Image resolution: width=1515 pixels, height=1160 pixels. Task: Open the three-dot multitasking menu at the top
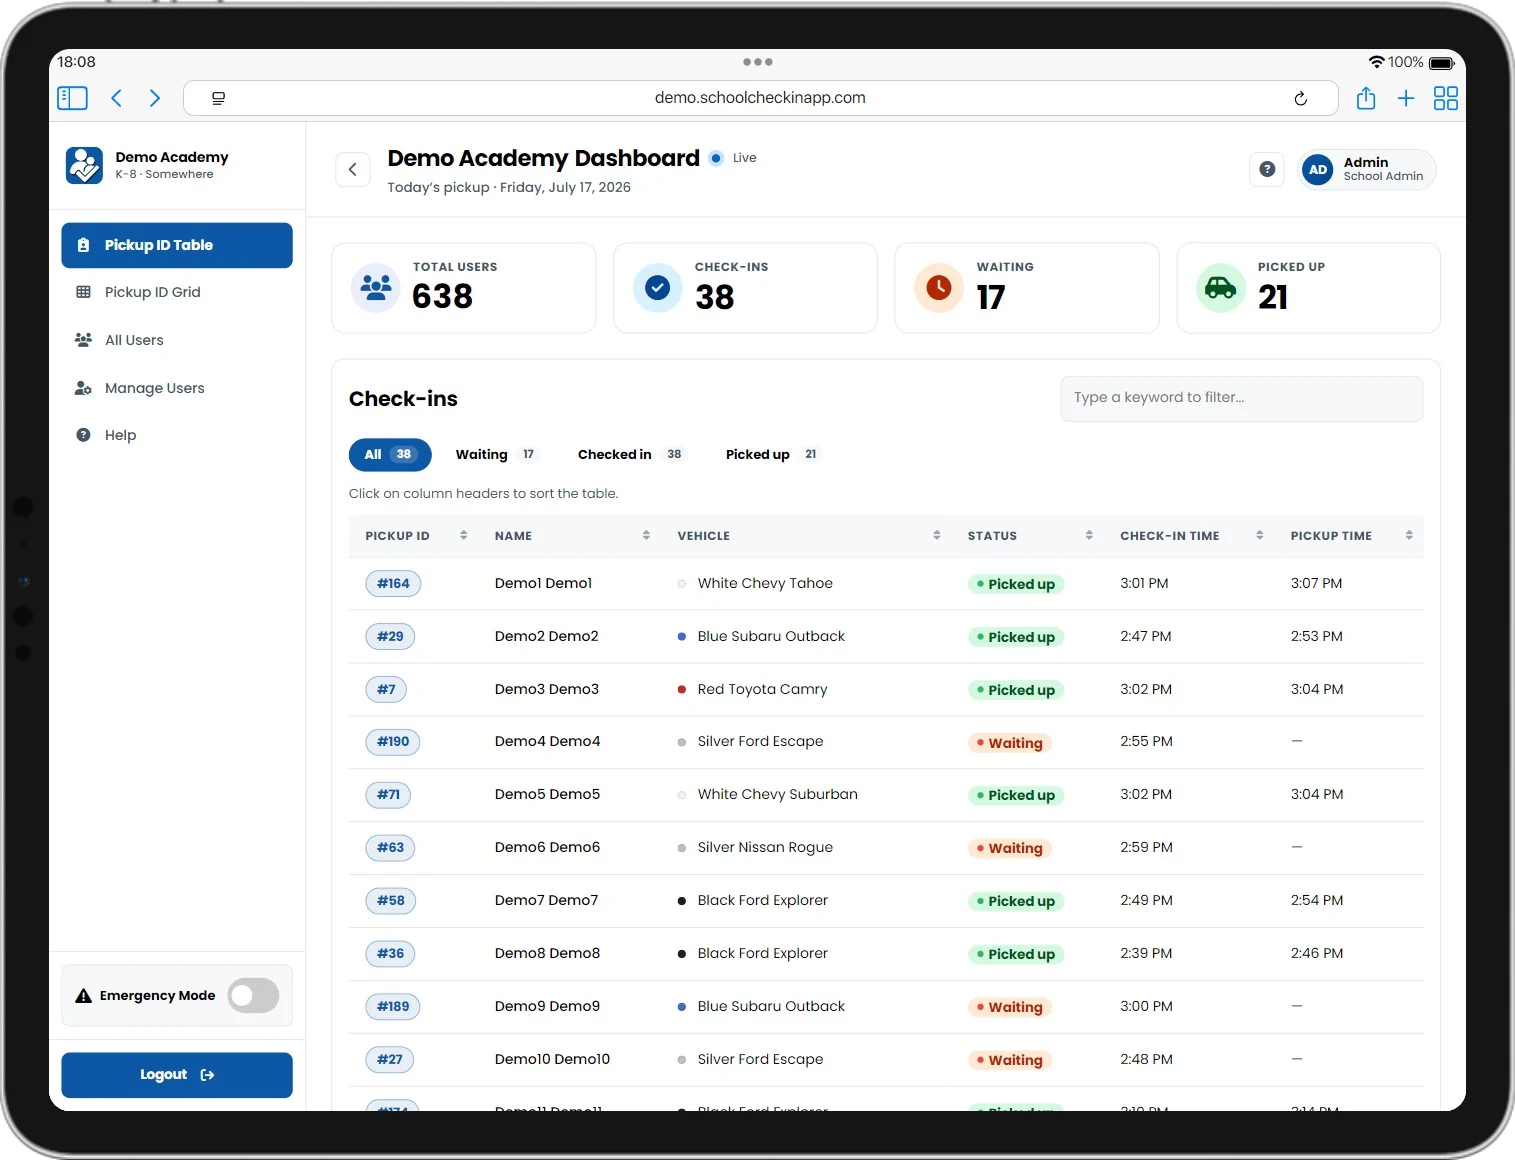[x=757, y=62]
